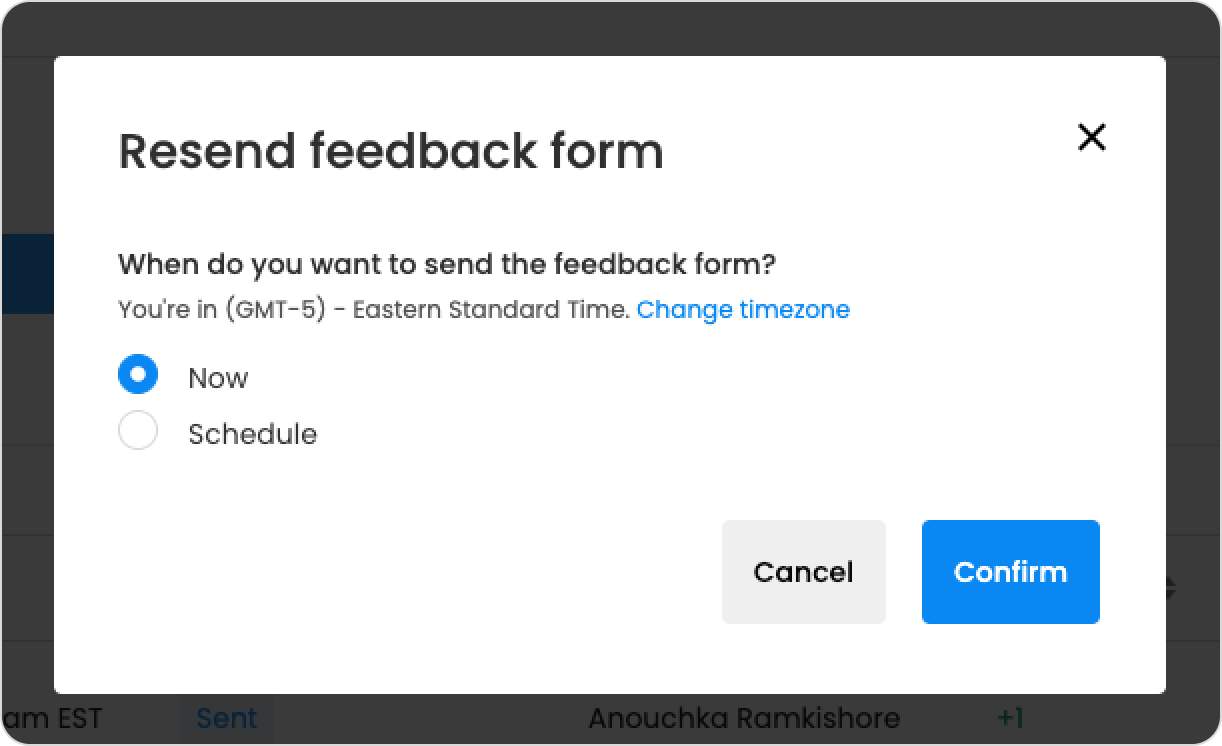Enable scheduled sending of the form
1222x746 pixels.
click(x=138, y=430)
